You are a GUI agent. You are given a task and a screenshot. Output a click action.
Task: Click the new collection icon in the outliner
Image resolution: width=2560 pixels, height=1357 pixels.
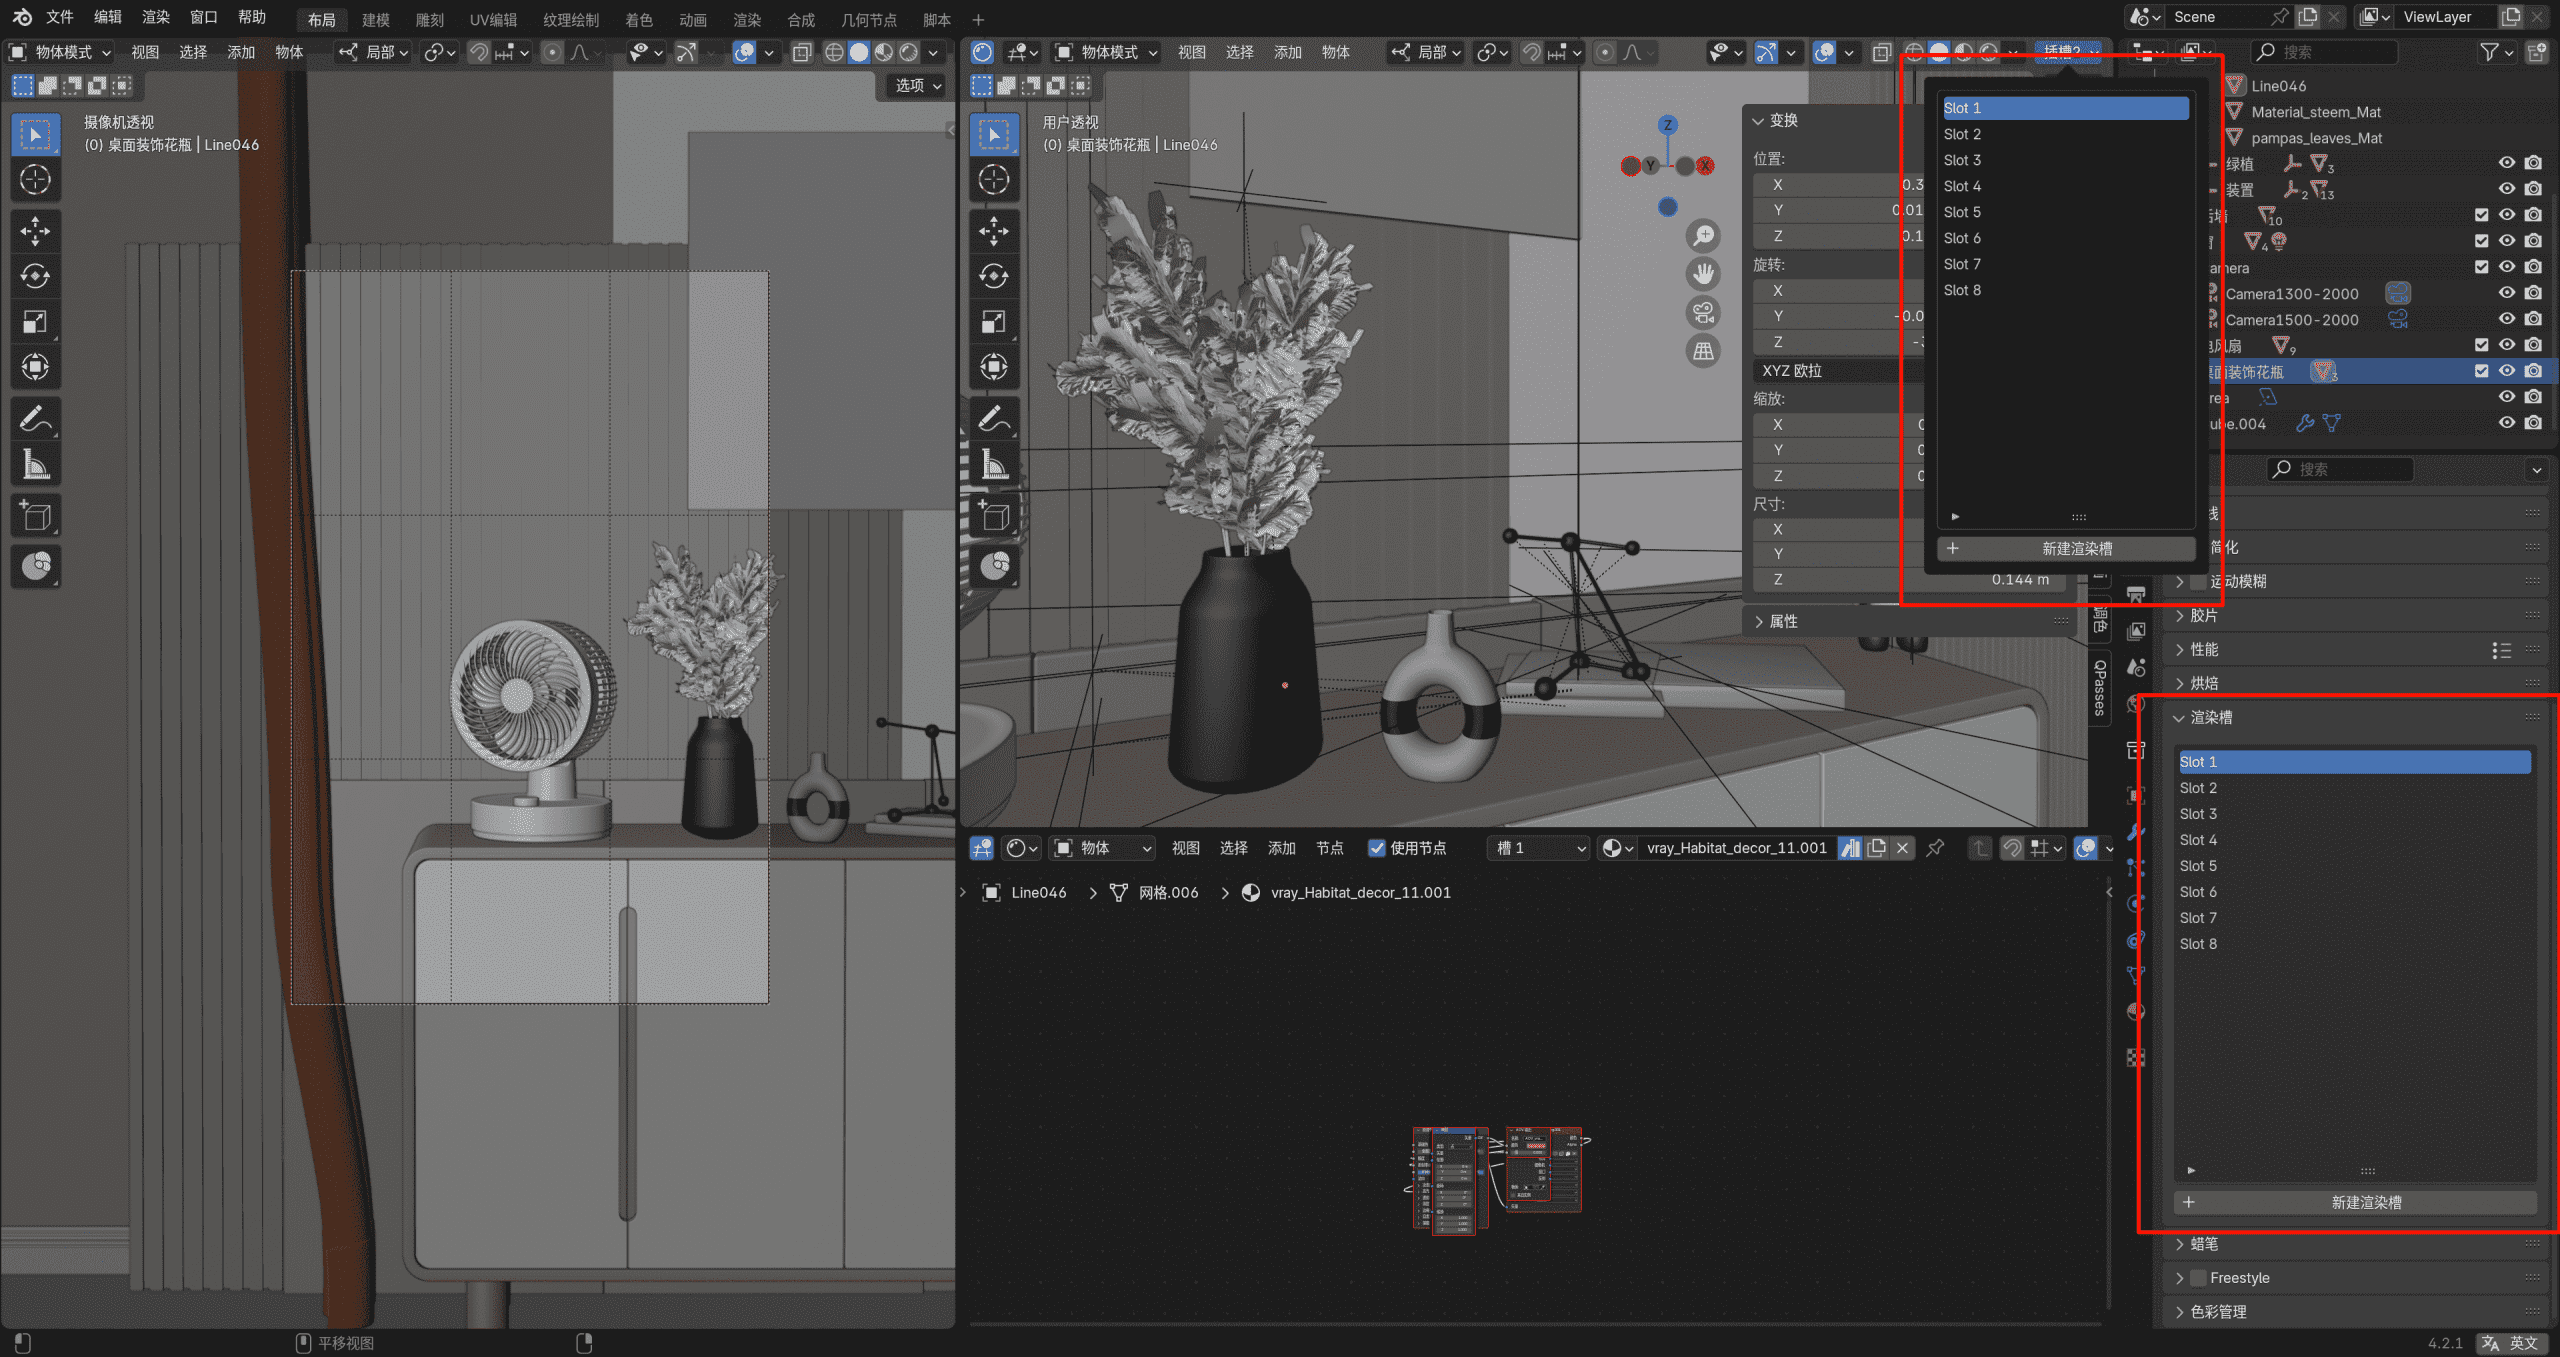pyautogui.click(x=2537, y=52)
